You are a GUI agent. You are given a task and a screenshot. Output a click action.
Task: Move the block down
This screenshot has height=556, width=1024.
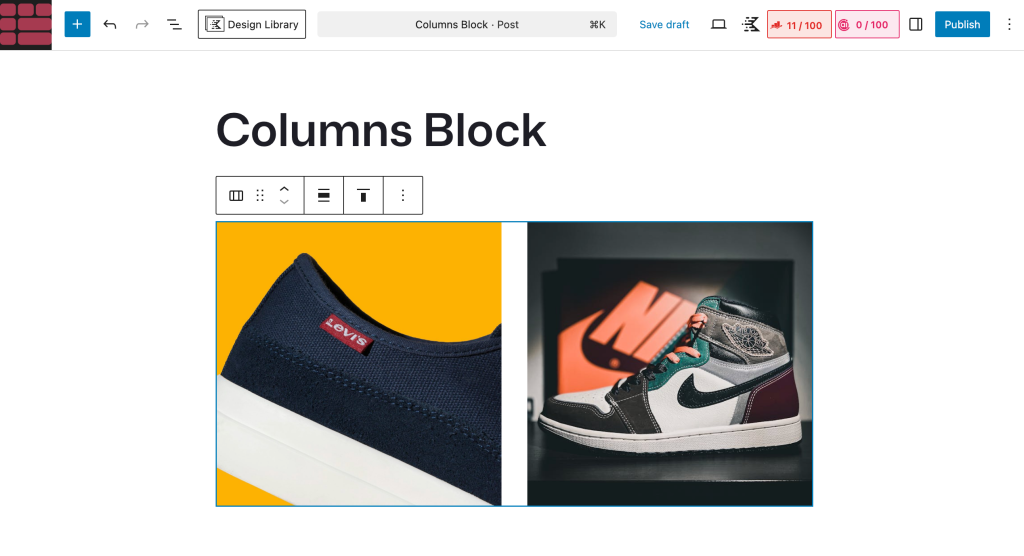click(x=284, y=203)
